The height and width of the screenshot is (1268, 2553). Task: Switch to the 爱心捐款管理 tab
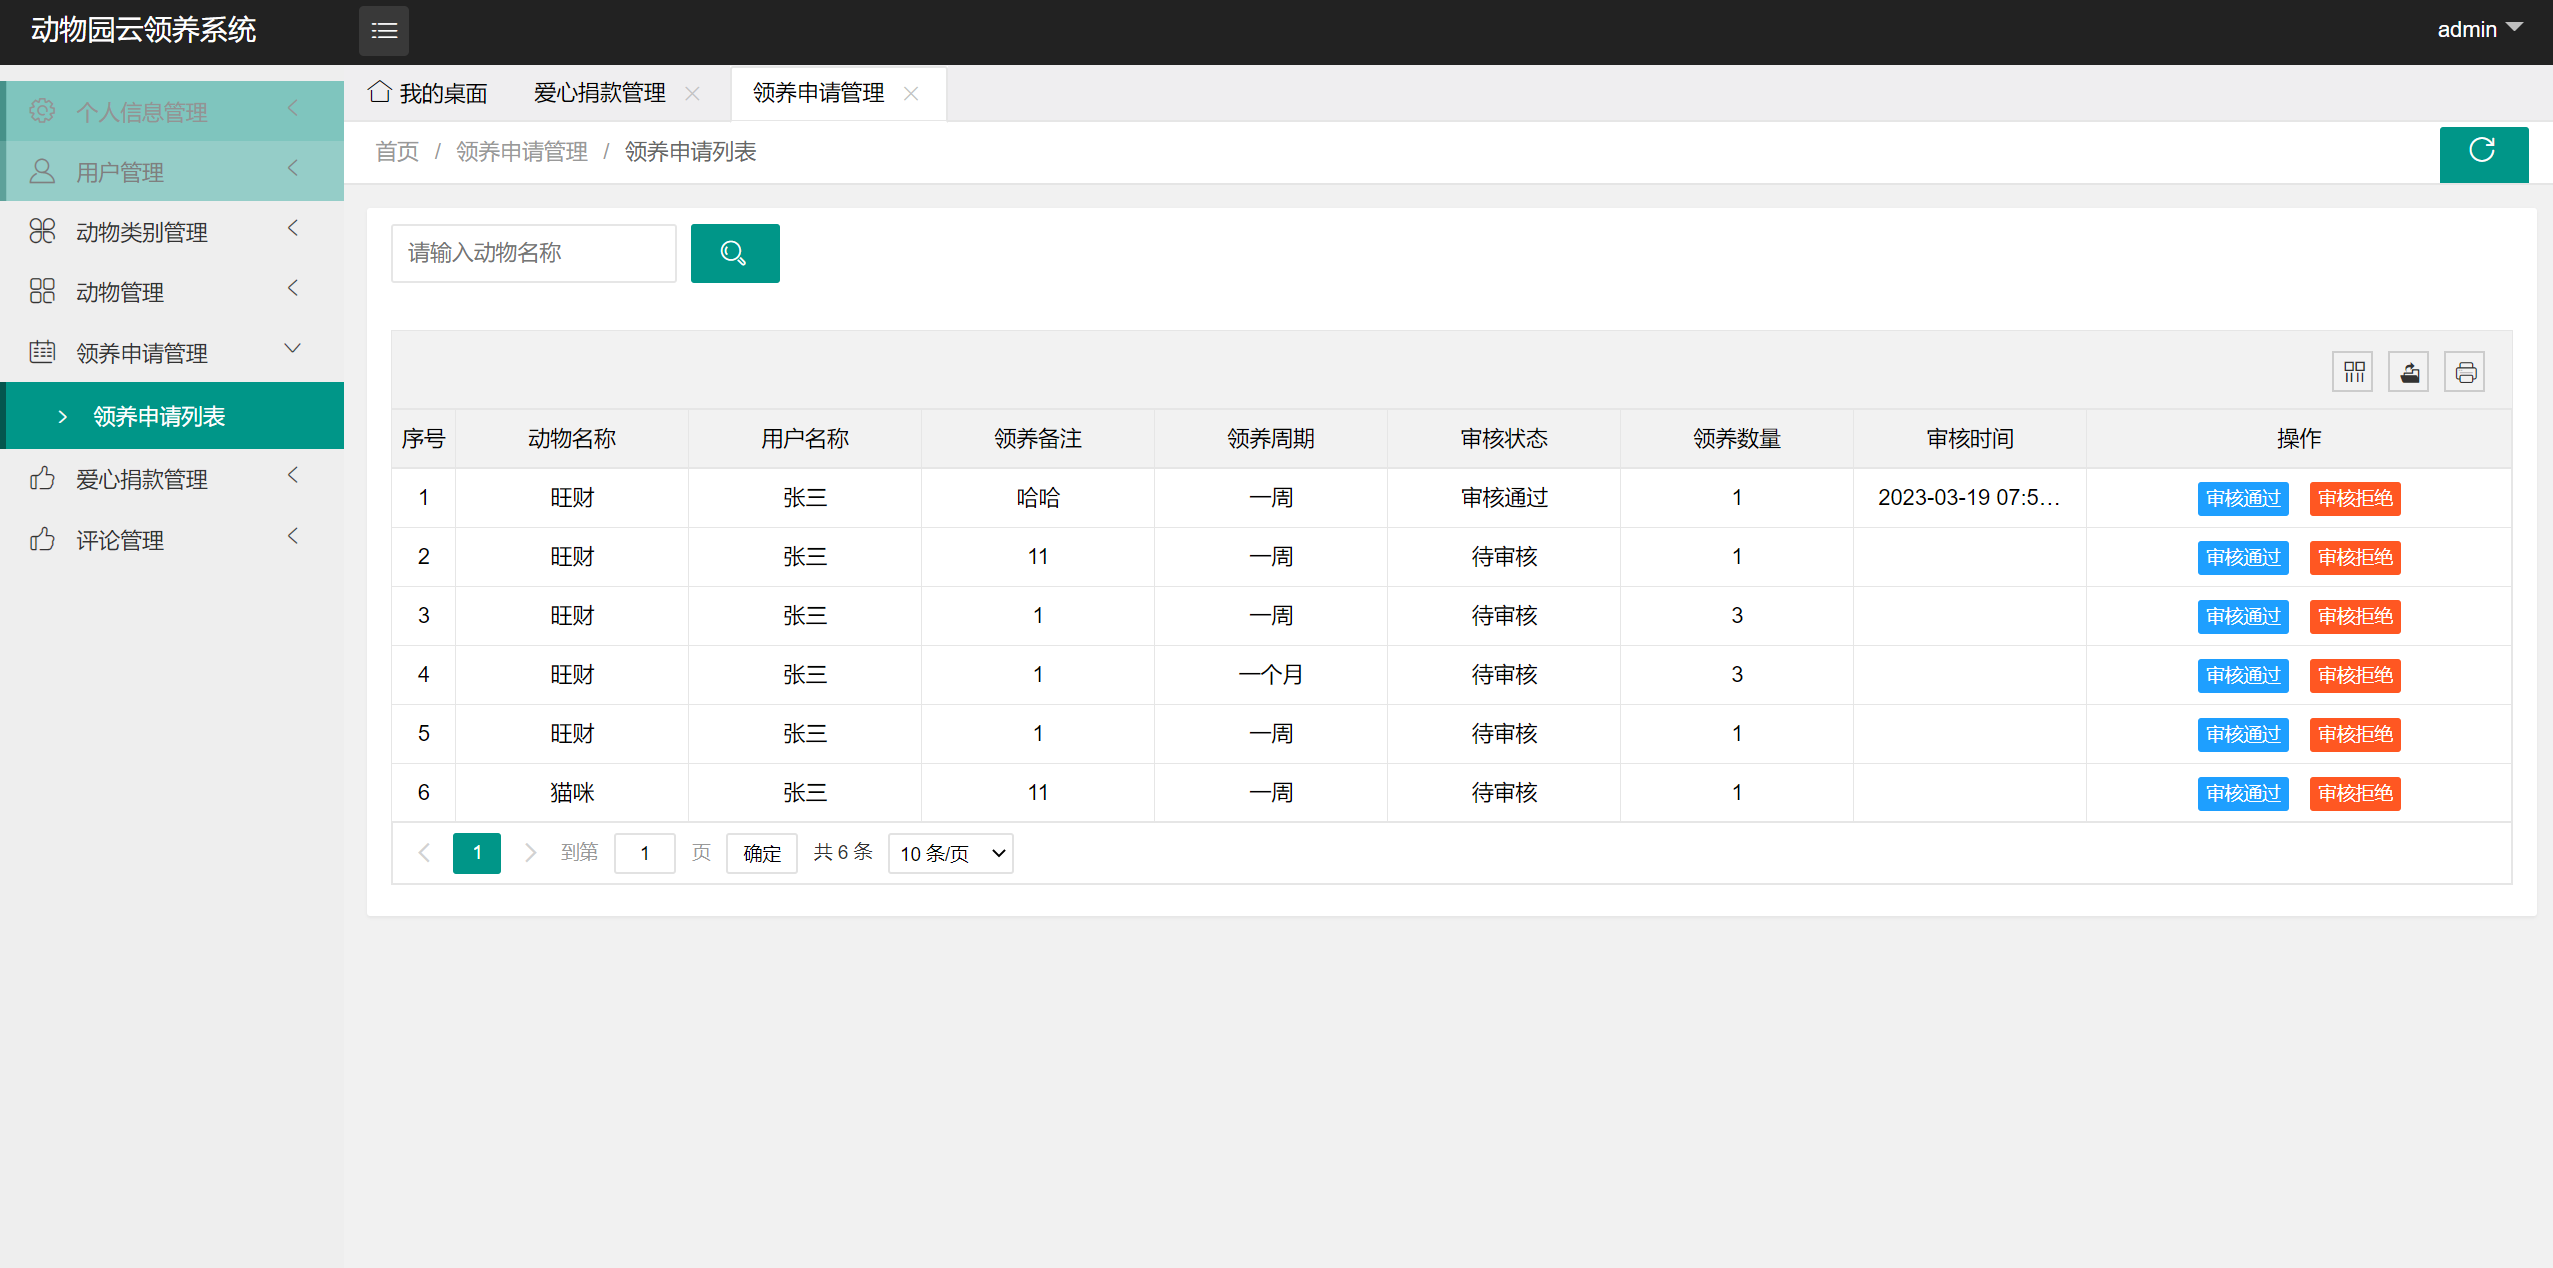pyautogui.click(x=599, y=92)
